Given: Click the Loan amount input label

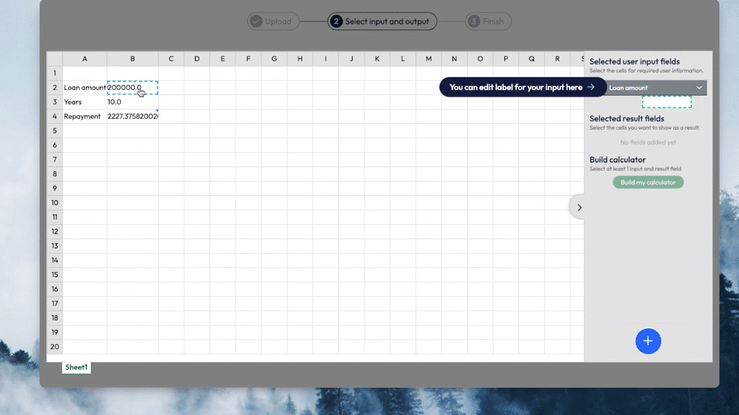Looking at the screenshot, I should click(630, 88).
